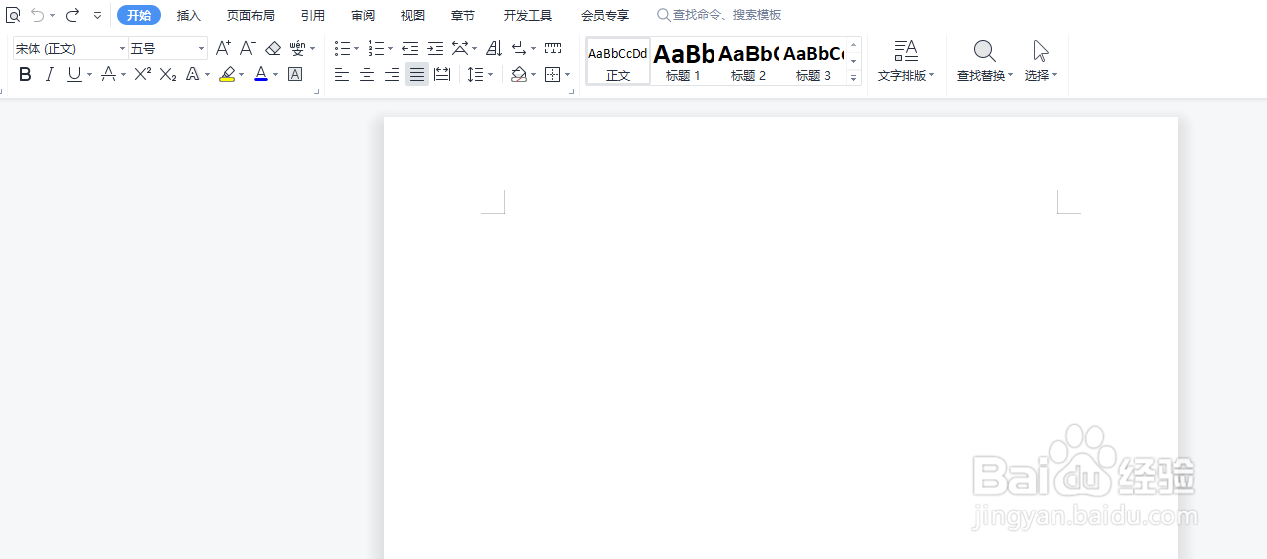Screen dimensions: 1267x559
Task: Toggle italic formatting
Action: coord(50,74)
